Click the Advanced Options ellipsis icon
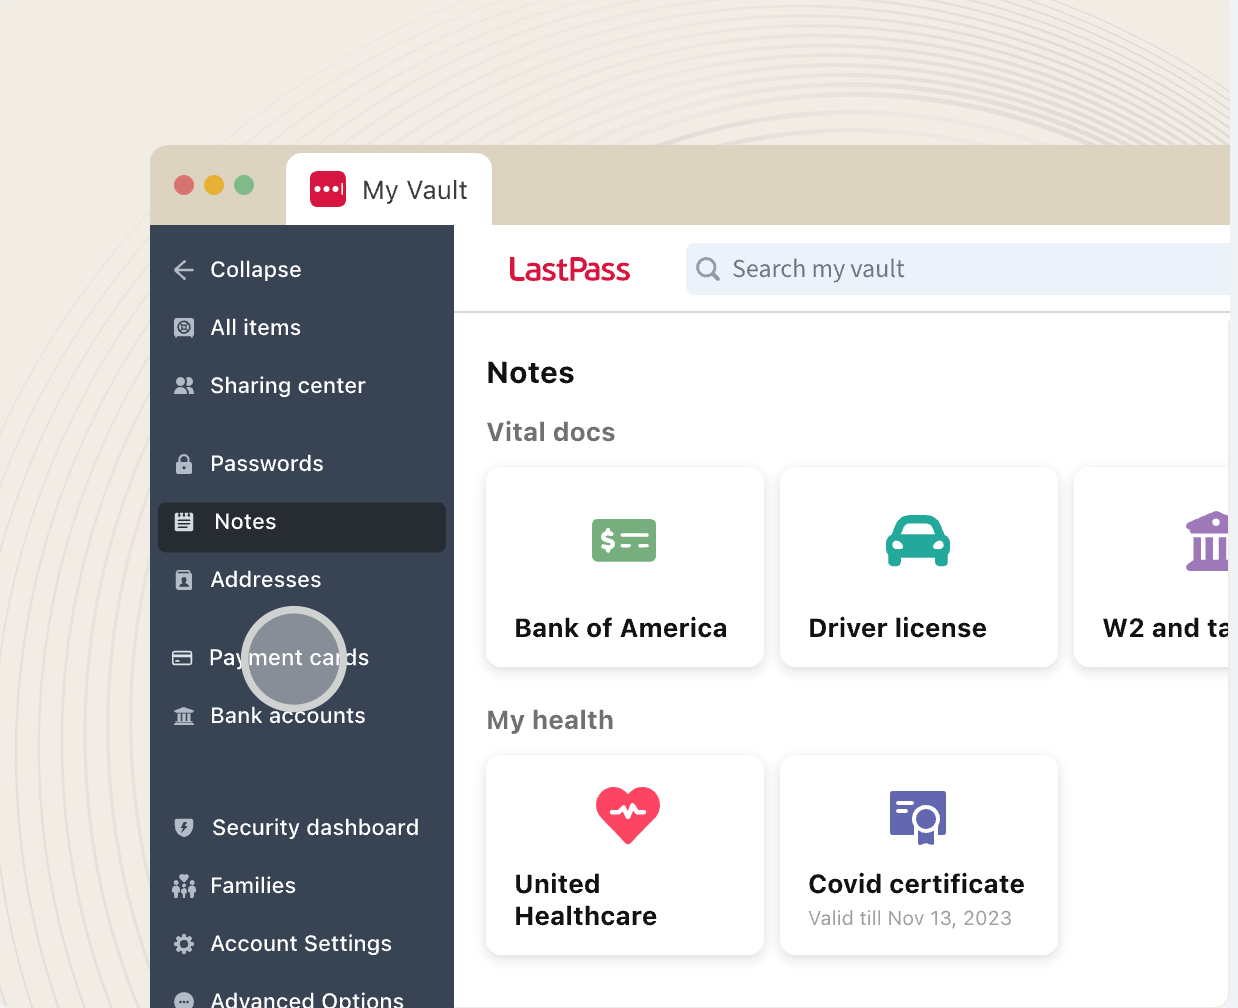 [184, 1000]
